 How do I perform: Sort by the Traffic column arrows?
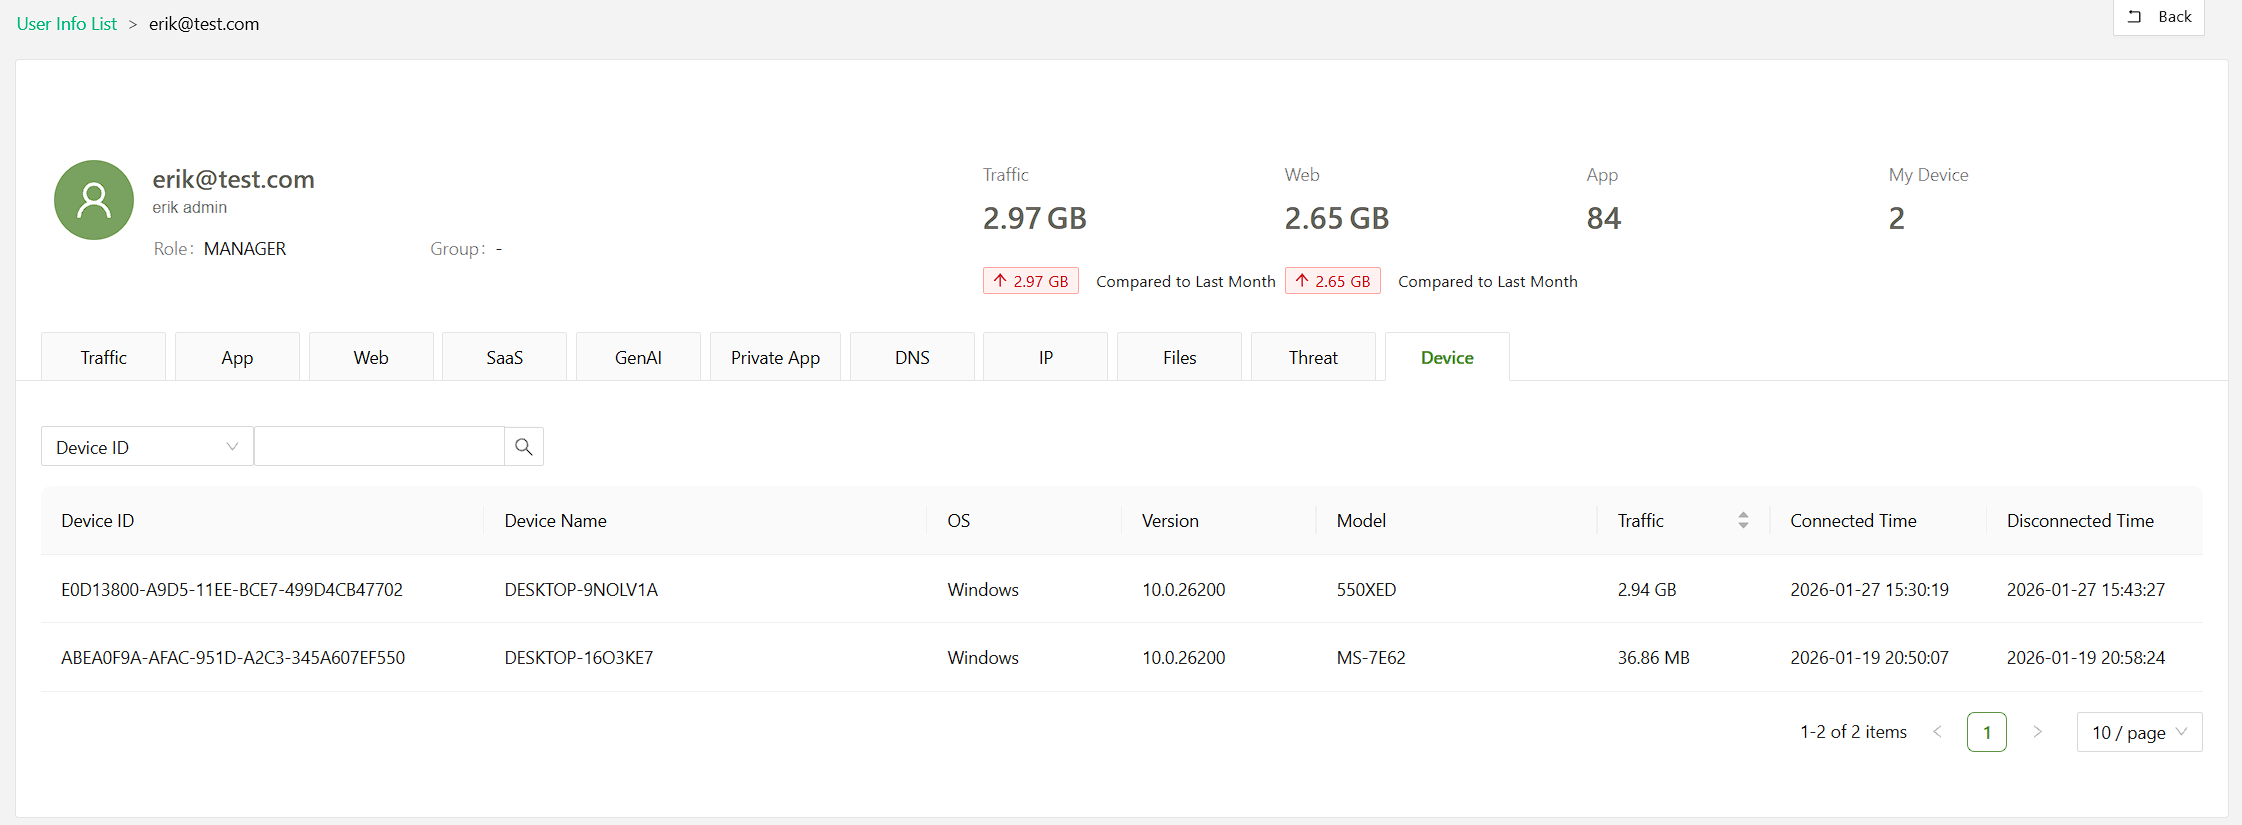click(x=1743, y=520)
